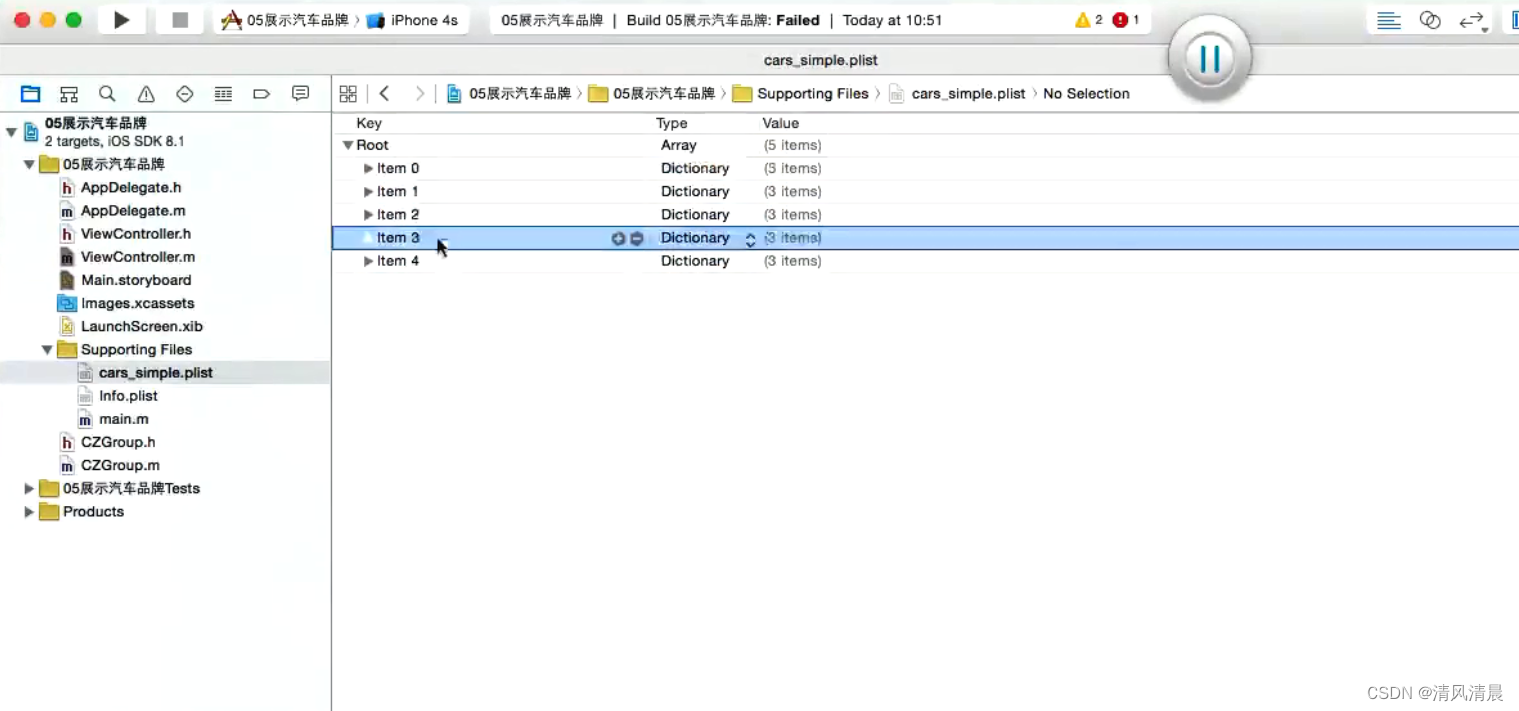Open Images.xcassets in the navigator

127,303
